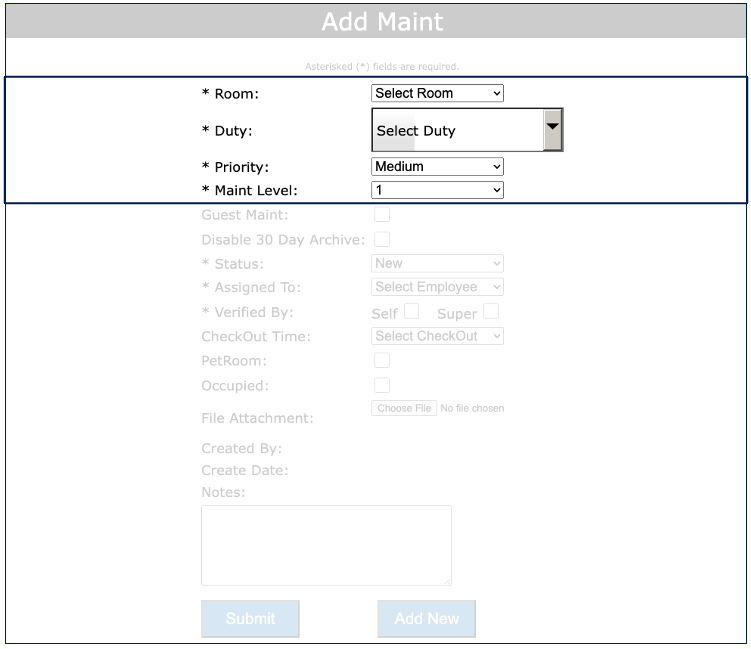
Task: Tick the Guest Maint checkbox
Action: coord(382,214)
